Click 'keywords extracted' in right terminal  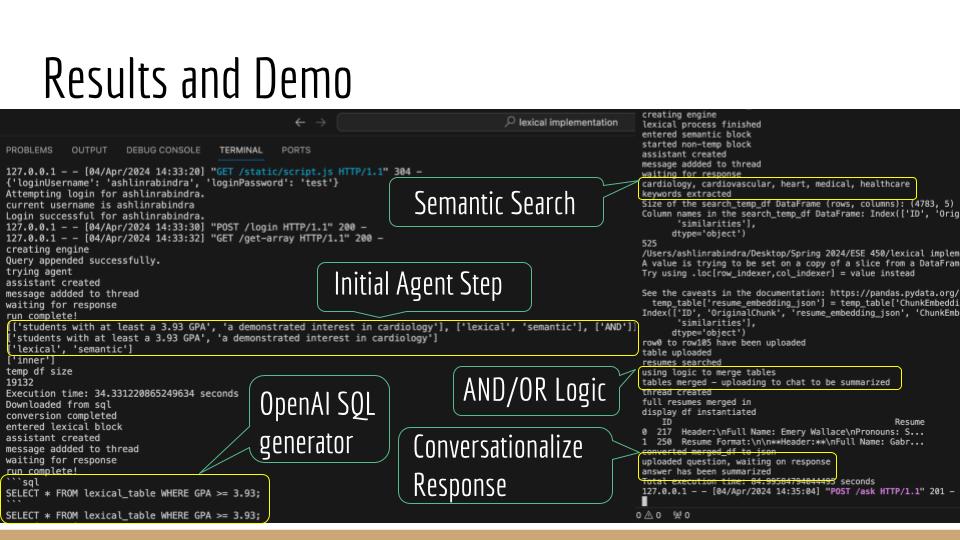pos(686,194)
